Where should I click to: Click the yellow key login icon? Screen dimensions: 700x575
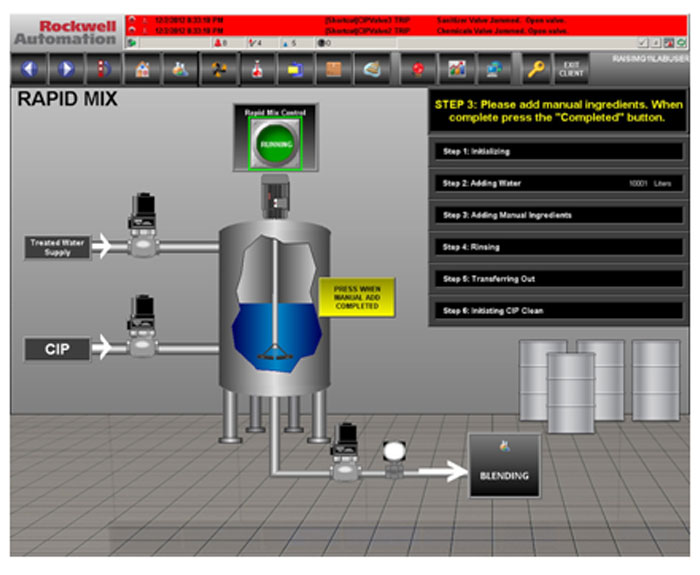(x=535, y=70)
